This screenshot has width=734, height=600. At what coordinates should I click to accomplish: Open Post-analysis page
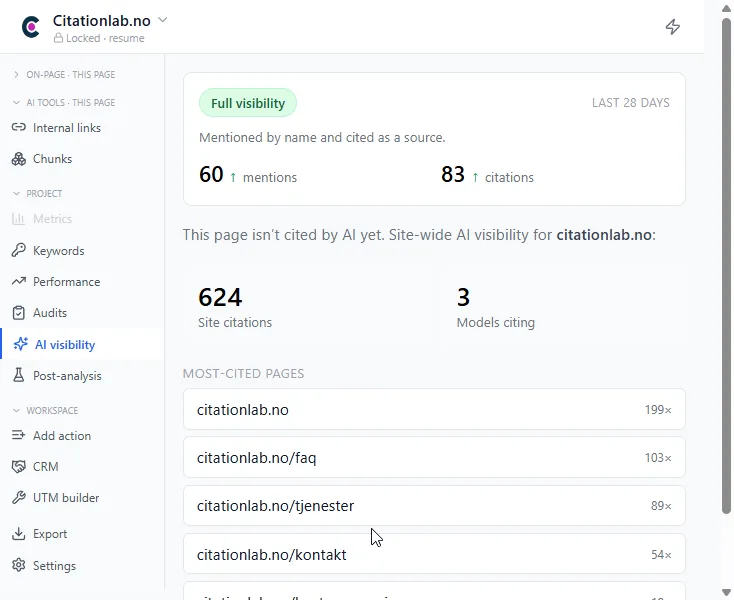(x=67, y=376)
